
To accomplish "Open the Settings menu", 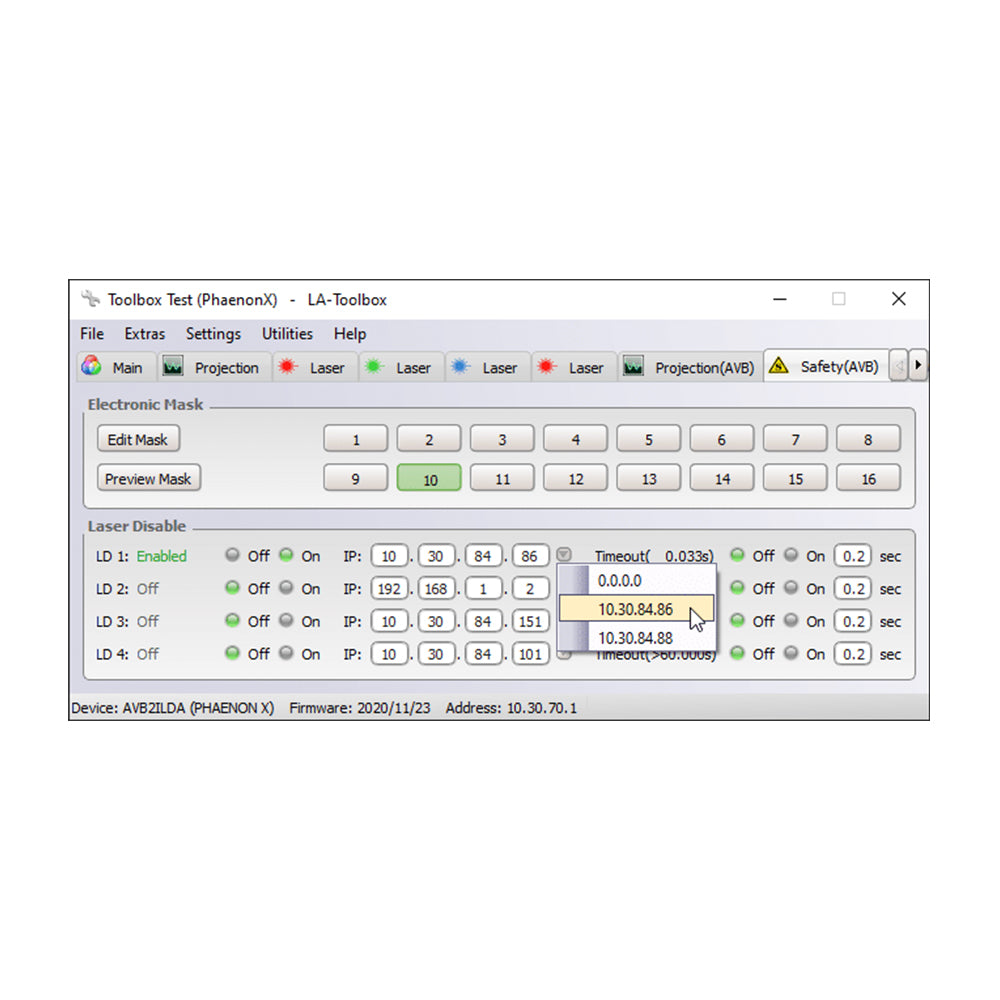I will point(213,334).
